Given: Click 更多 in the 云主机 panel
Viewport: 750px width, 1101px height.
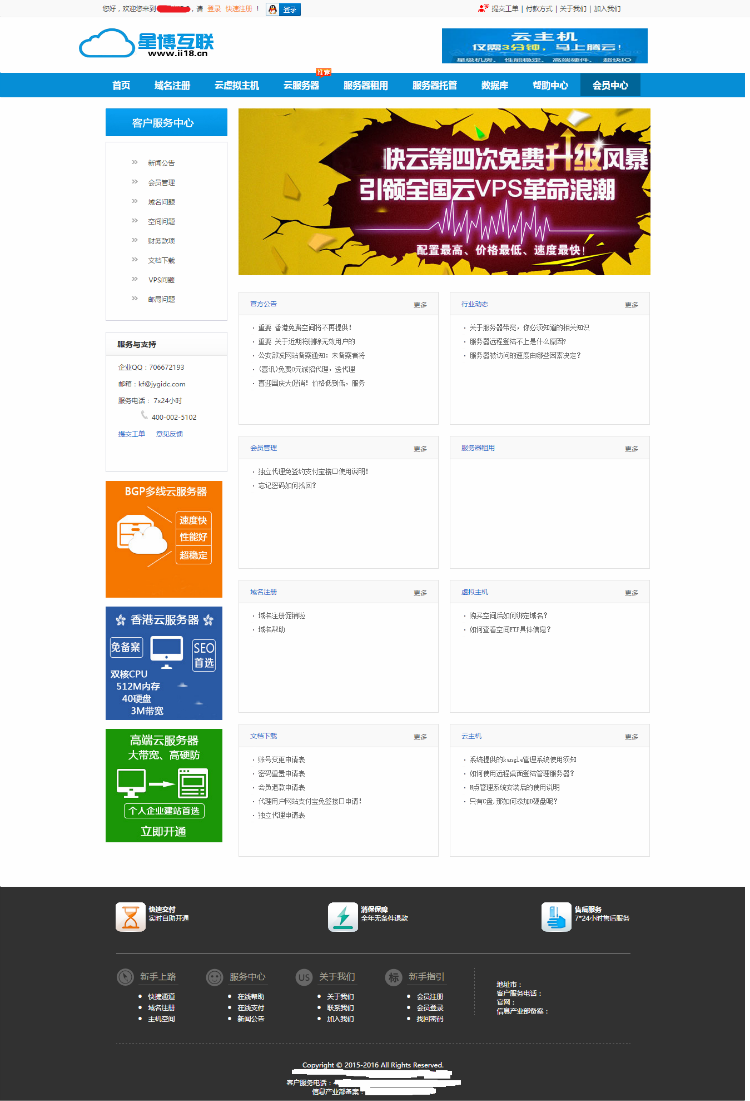Looking at the screenshot, I should click(631, 737).
